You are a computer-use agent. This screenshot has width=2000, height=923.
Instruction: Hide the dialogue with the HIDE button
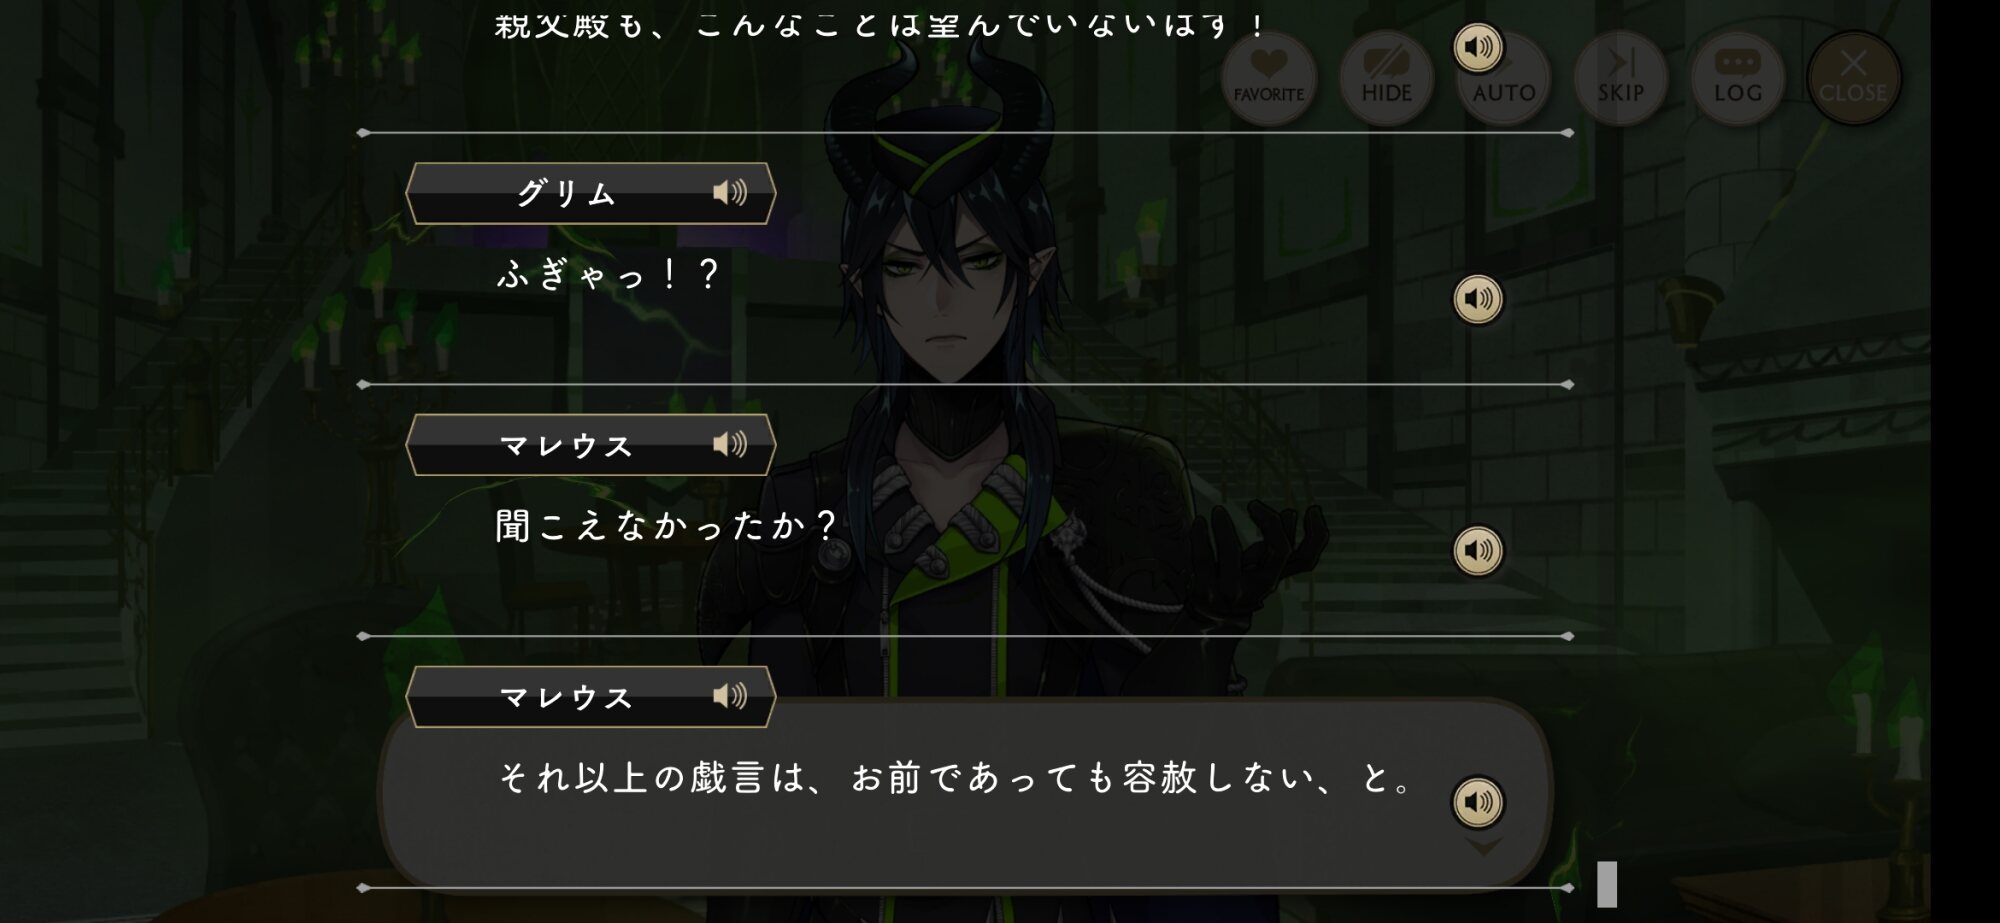point(1386,78)
